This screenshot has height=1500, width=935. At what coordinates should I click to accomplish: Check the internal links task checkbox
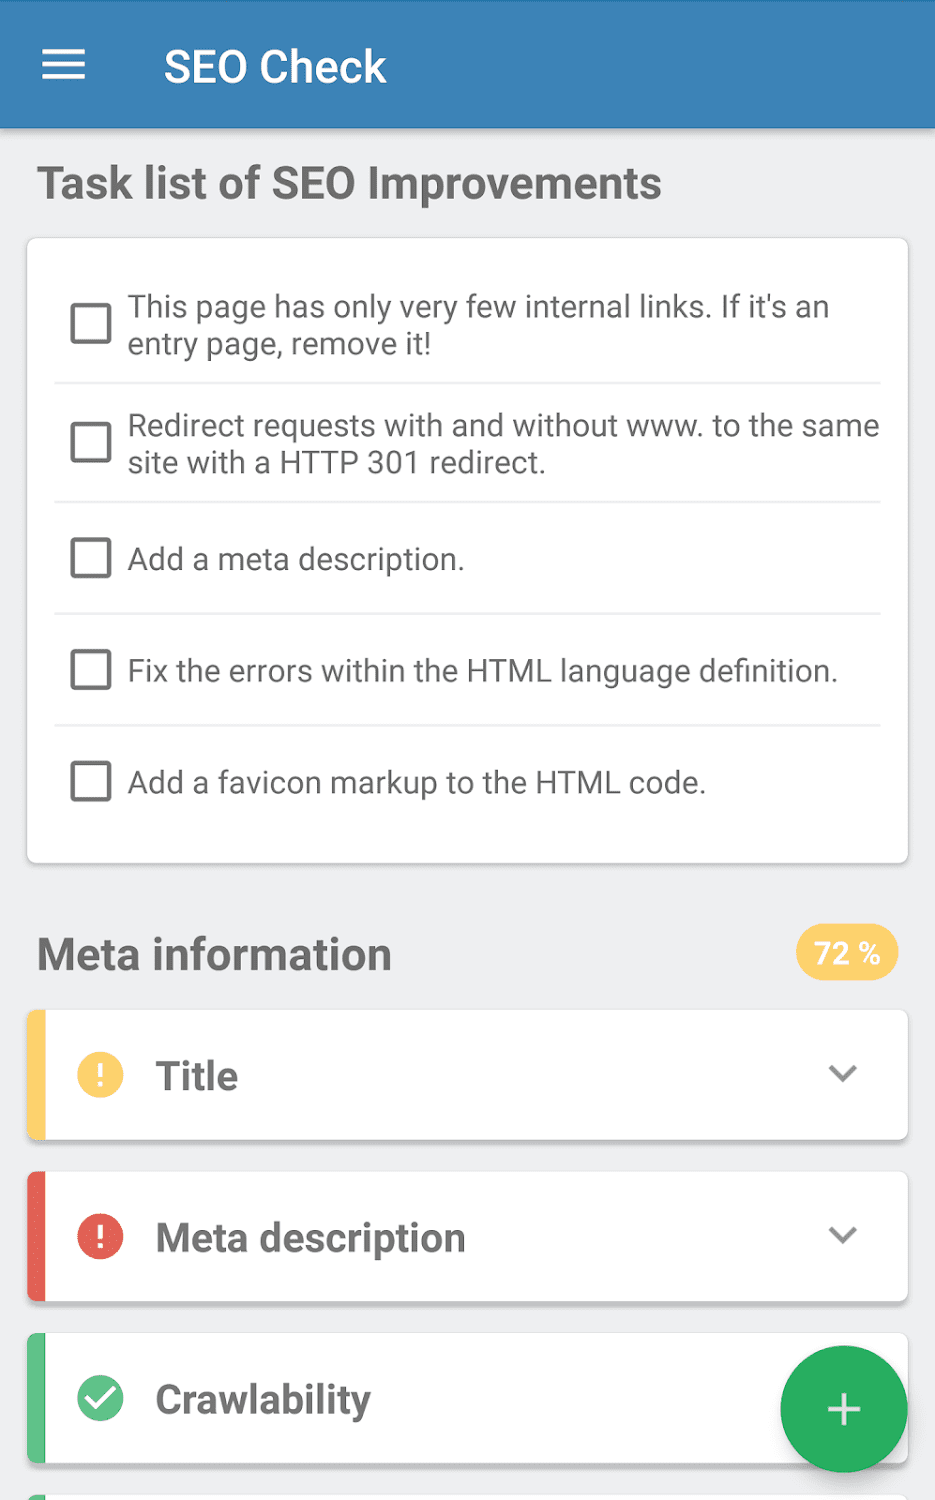pyautogui.click(x=91, y=324)
